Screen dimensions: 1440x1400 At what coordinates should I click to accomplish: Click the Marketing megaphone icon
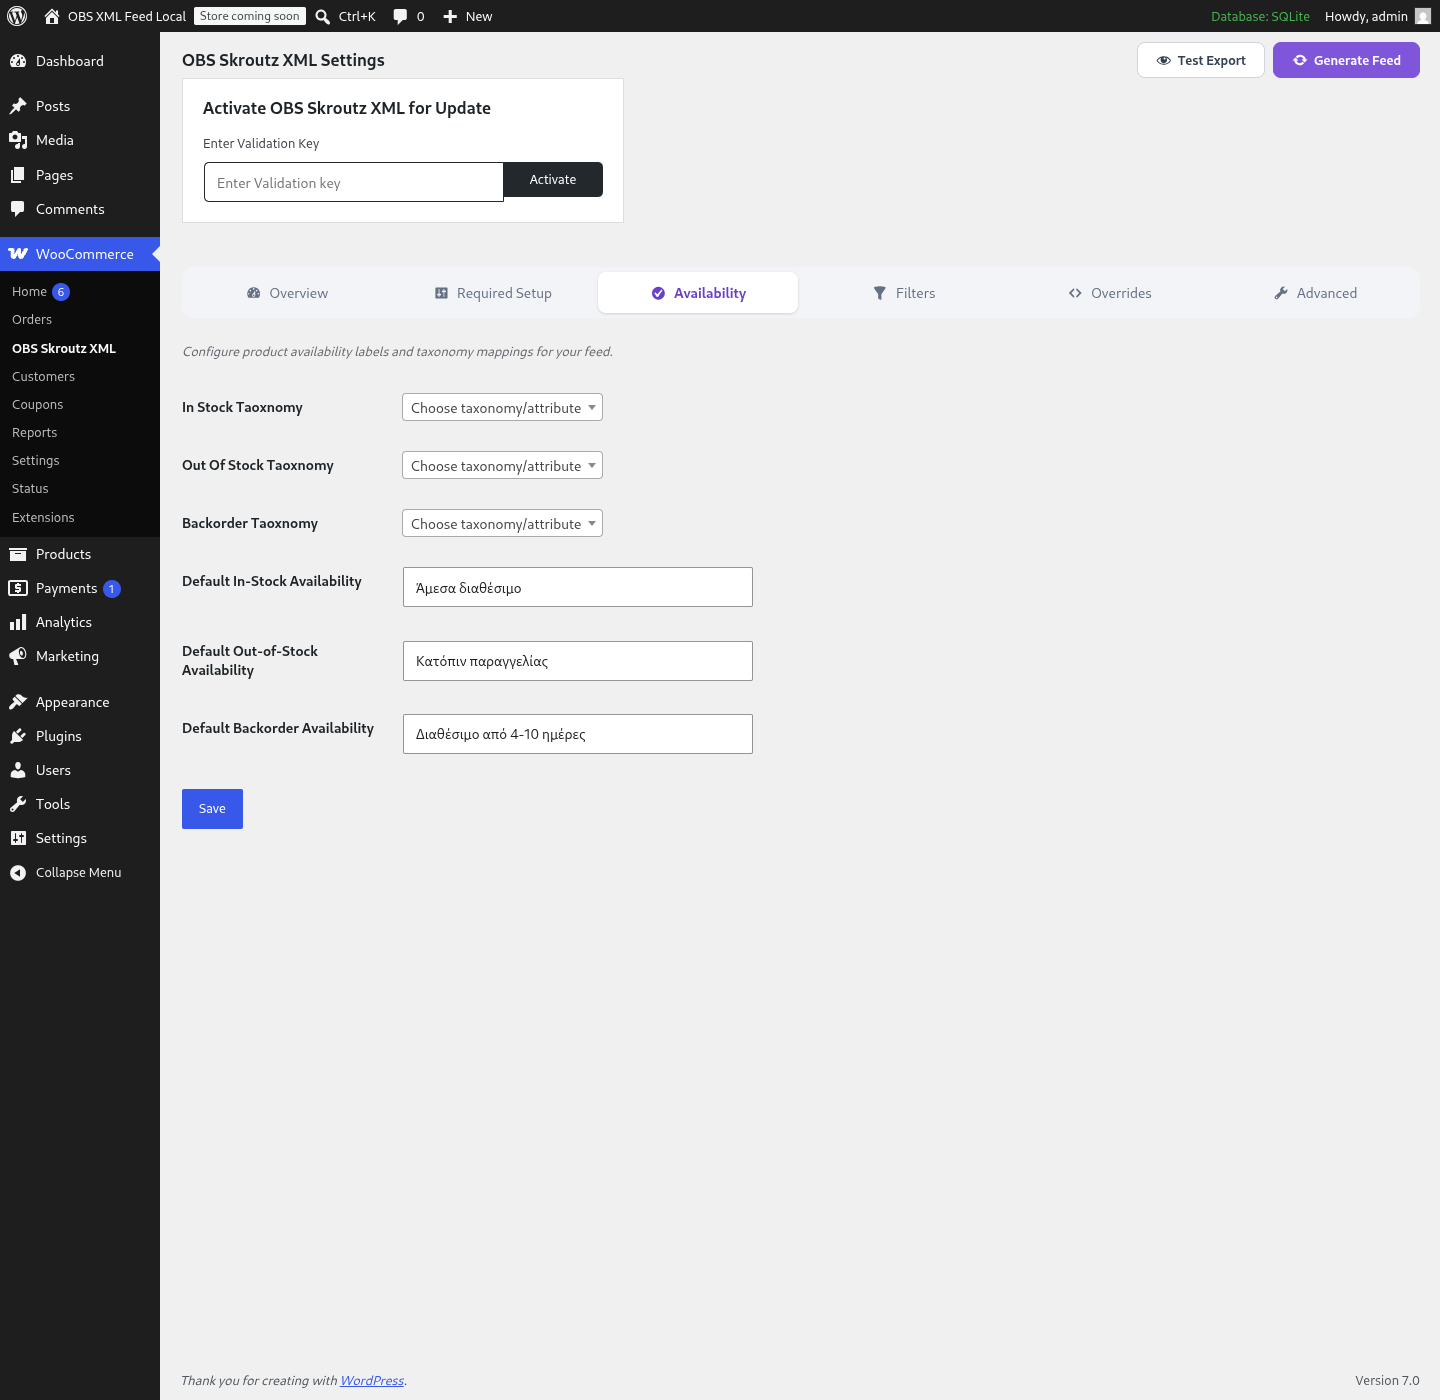point(18,656)
